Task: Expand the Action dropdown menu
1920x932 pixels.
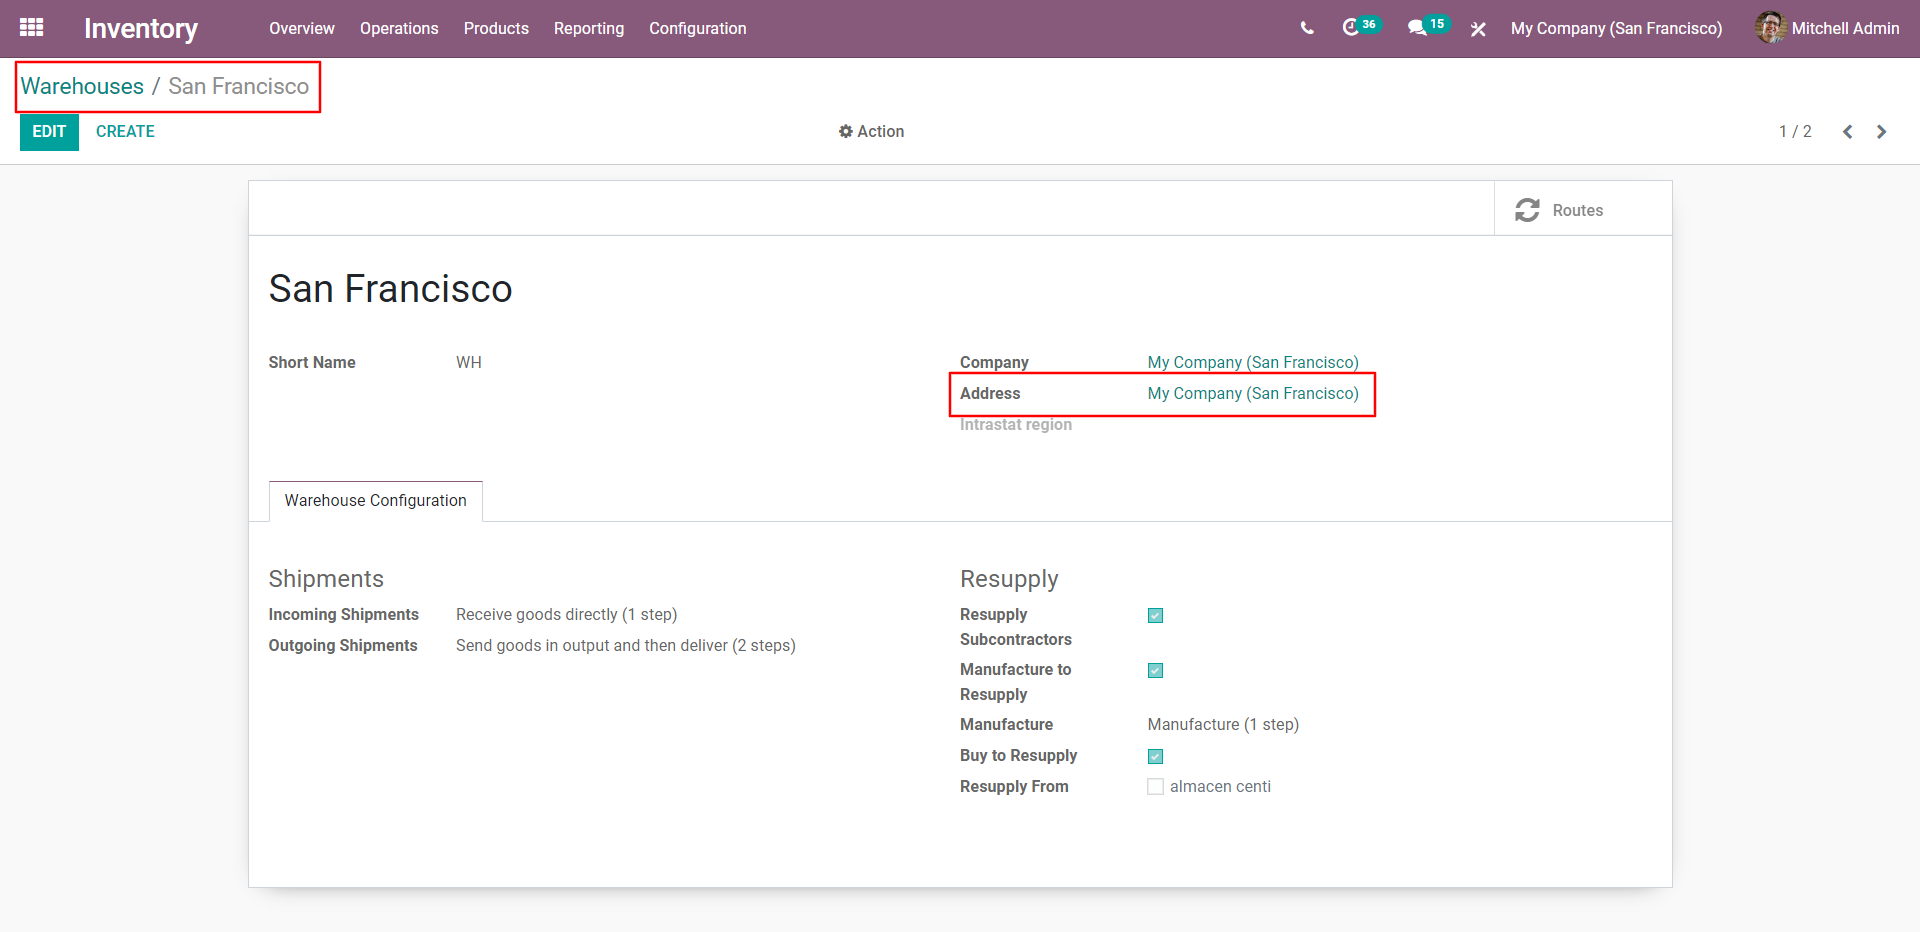Action: pos(871,132)
